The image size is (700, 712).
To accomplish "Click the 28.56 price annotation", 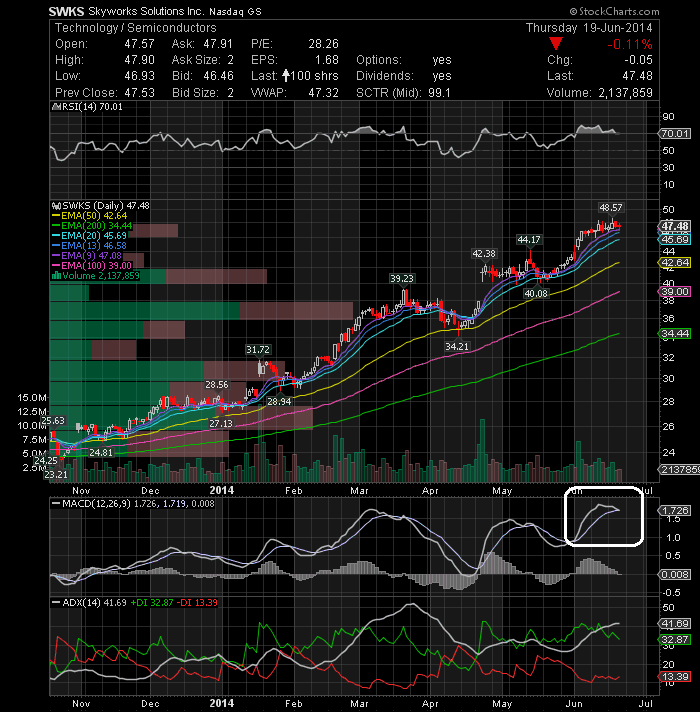I will coord(217,385).
